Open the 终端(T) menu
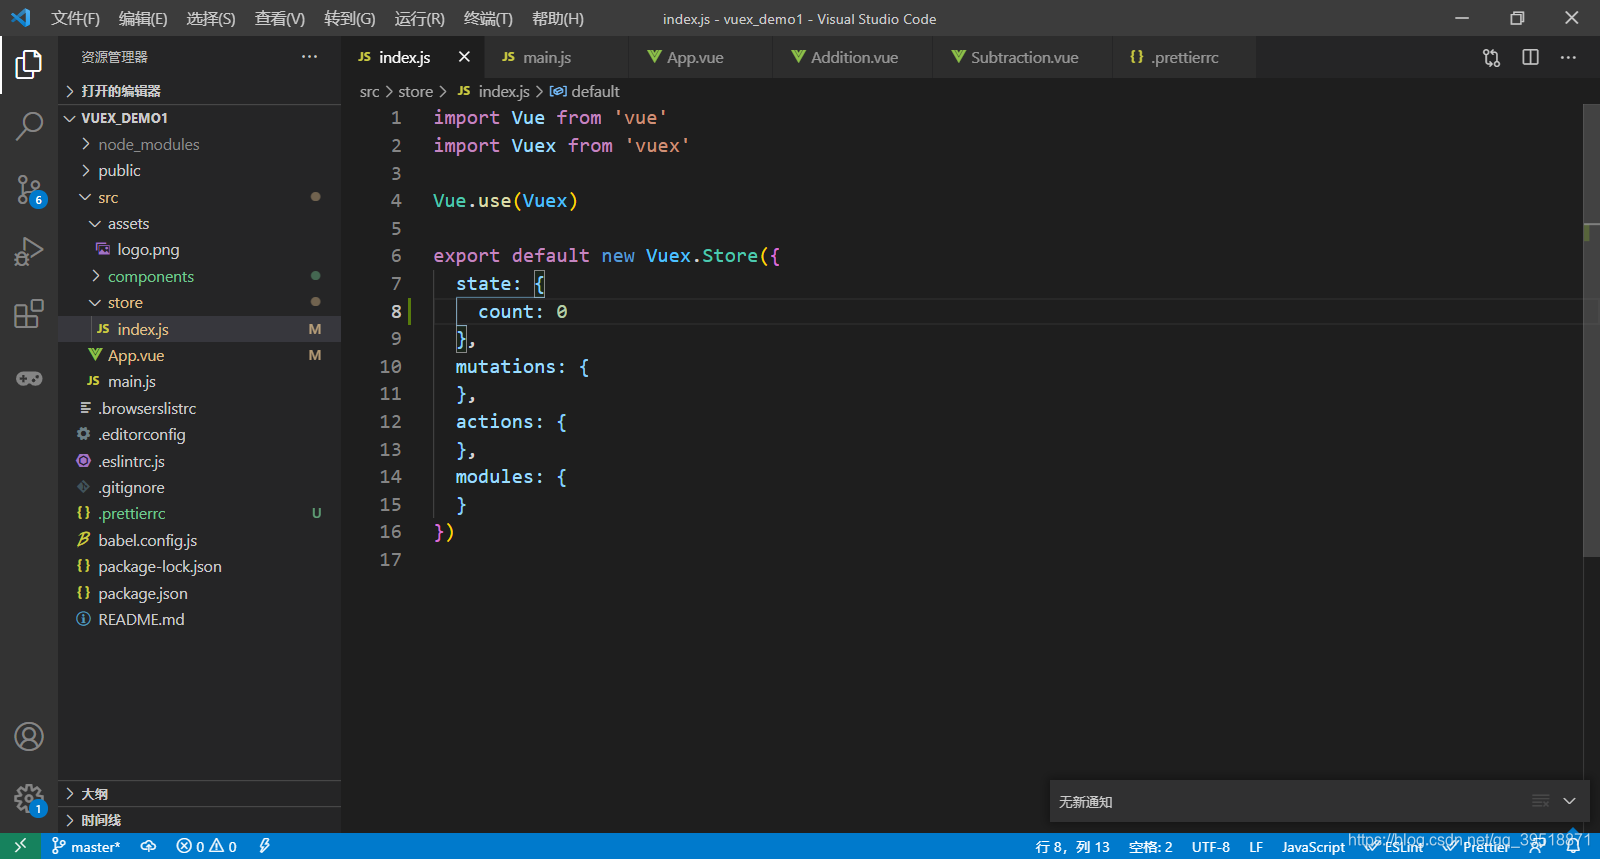 488,19
